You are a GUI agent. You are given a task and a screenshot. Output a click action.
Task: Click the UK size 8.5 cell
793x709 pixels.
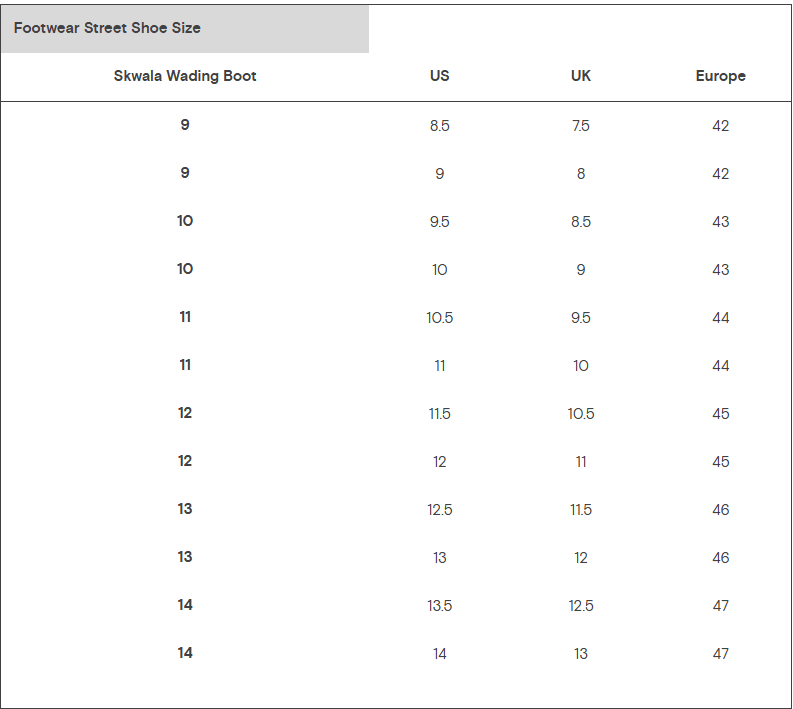pyautogui.click(x=581, y=222)
